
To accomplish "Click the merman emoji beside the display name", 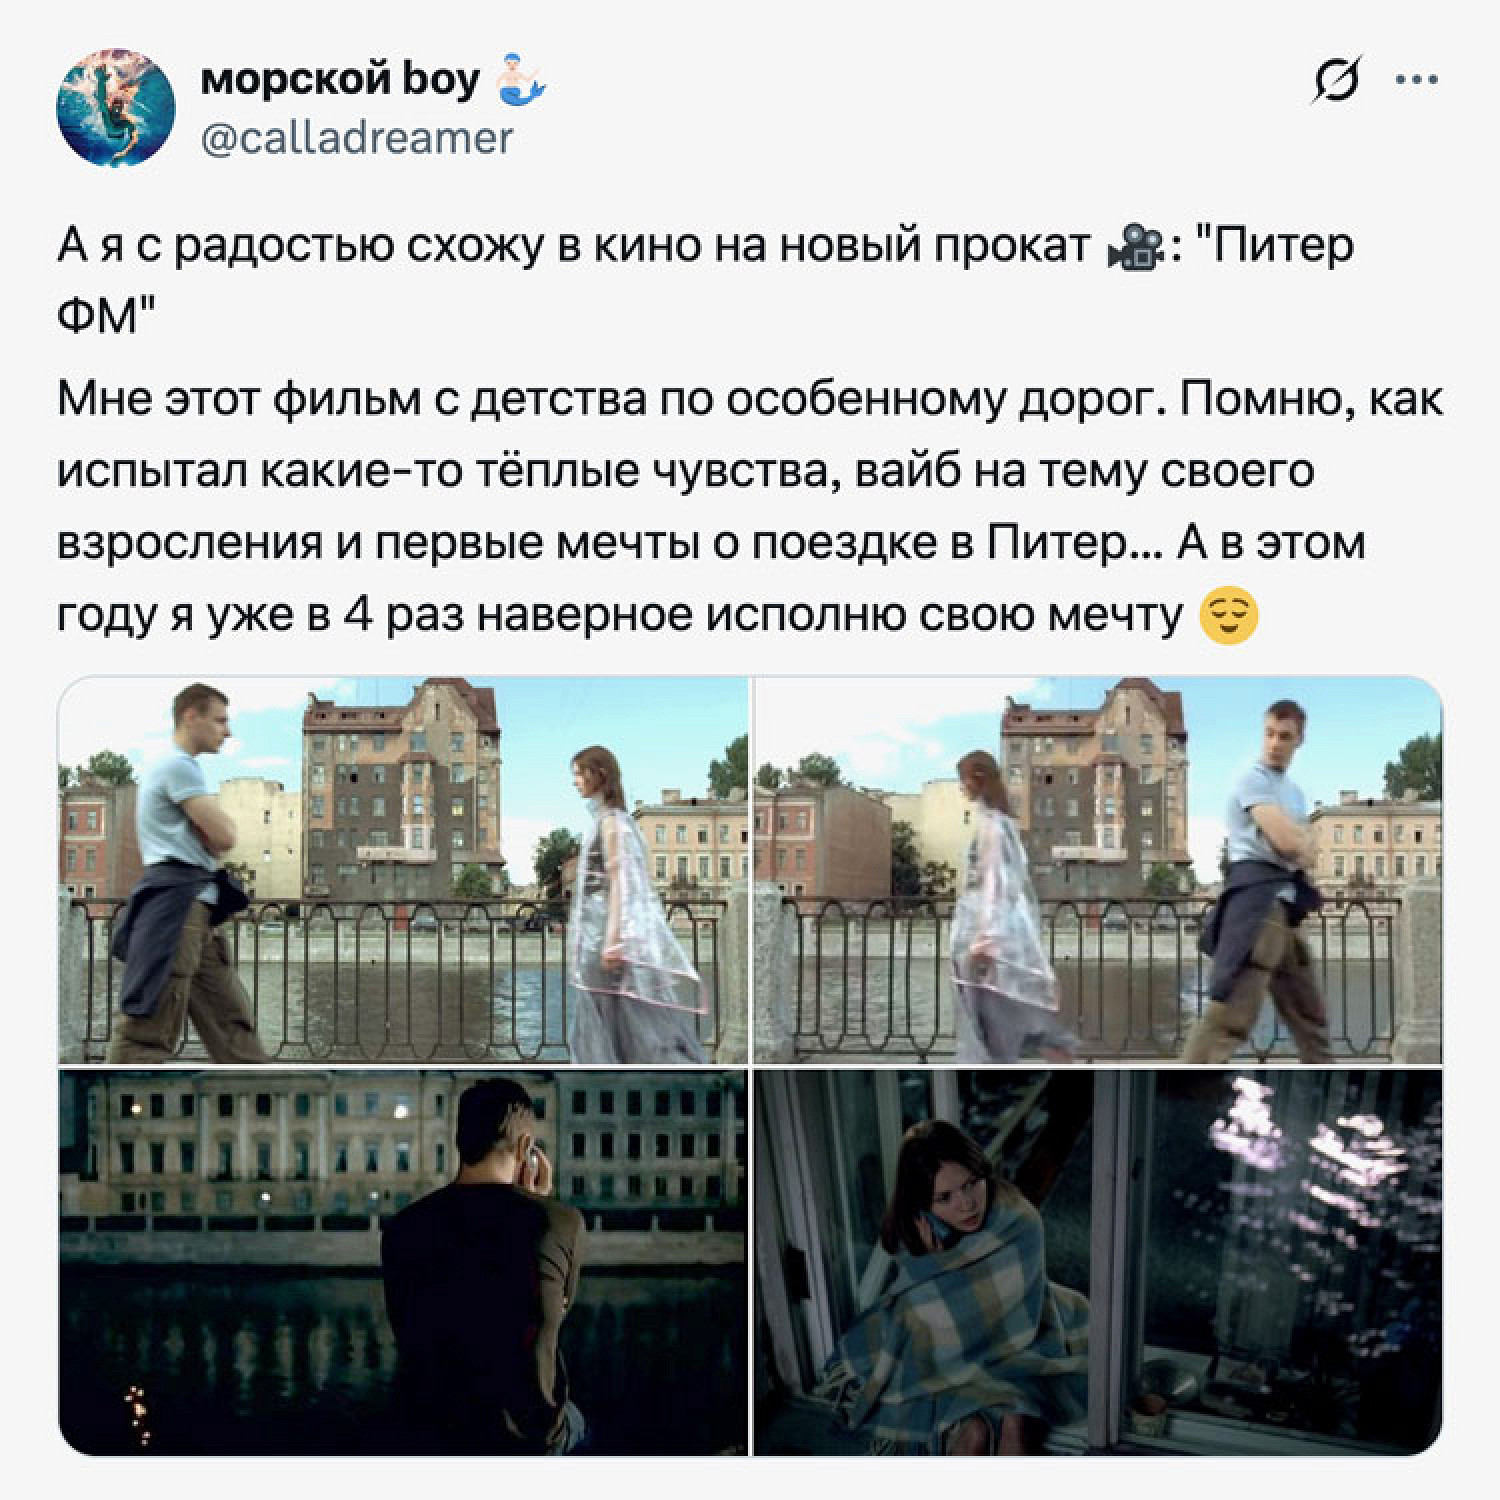I will point(521,81).
